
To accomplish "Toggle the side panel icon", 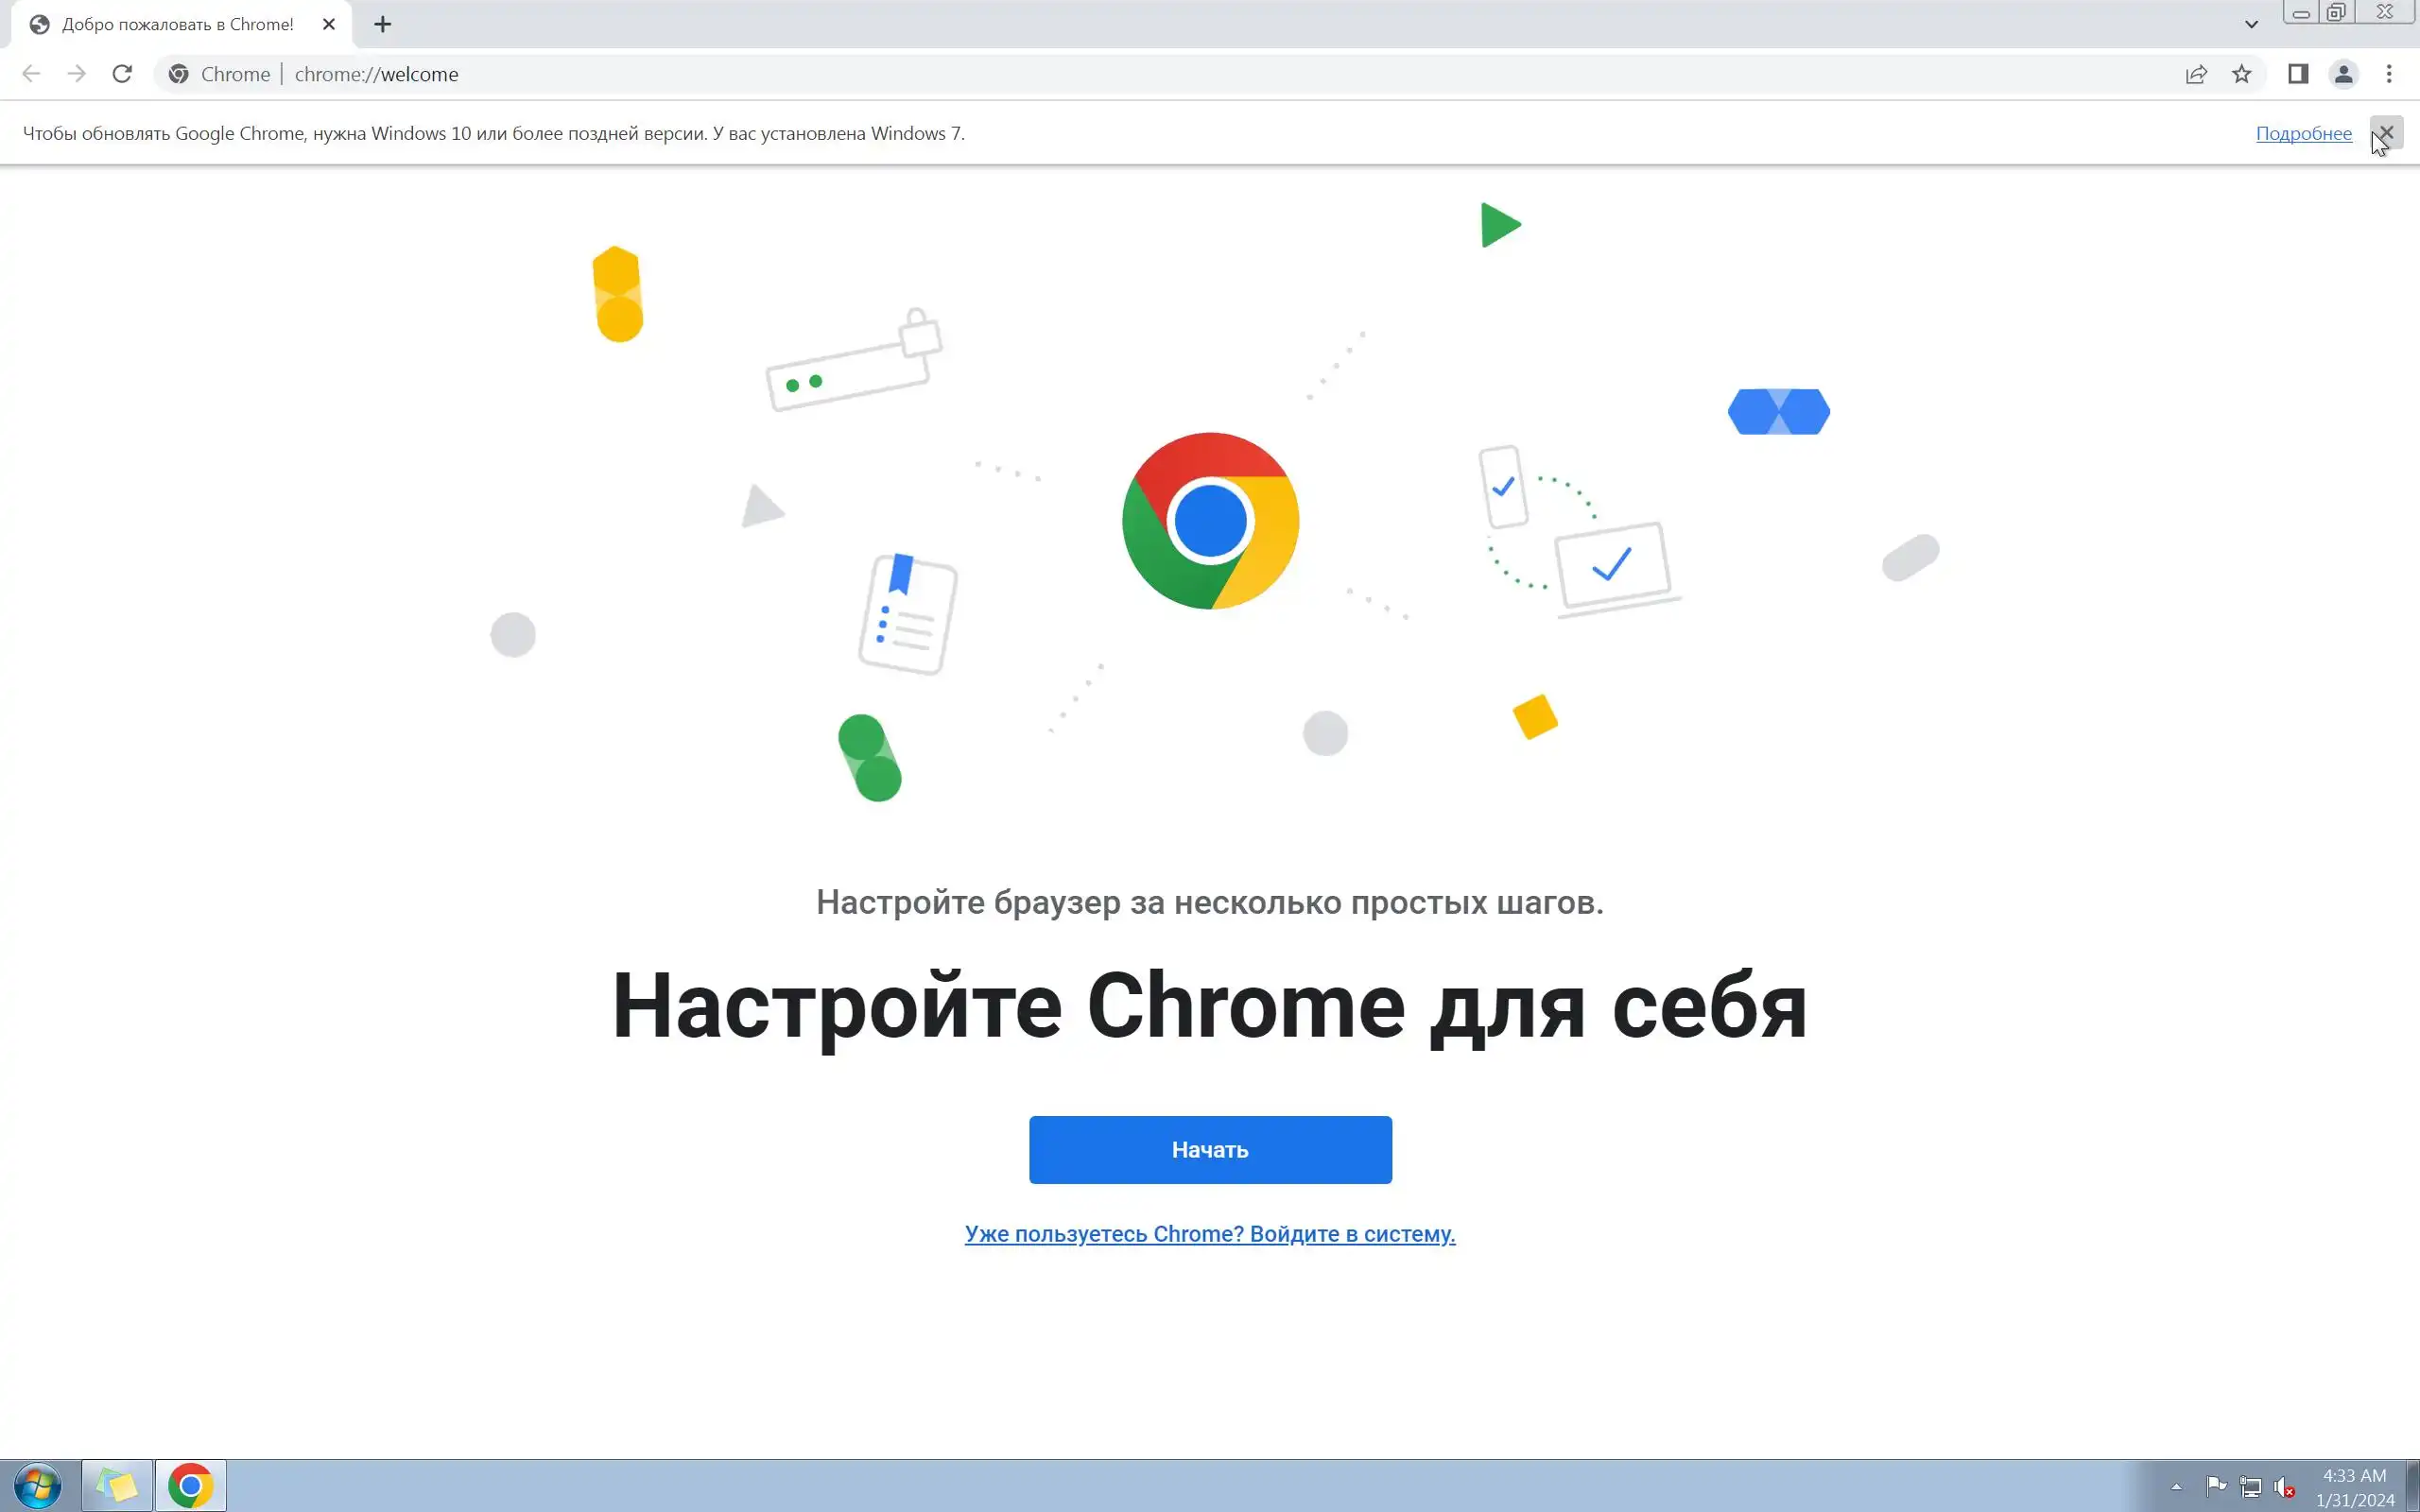I will click(2297, 74).
